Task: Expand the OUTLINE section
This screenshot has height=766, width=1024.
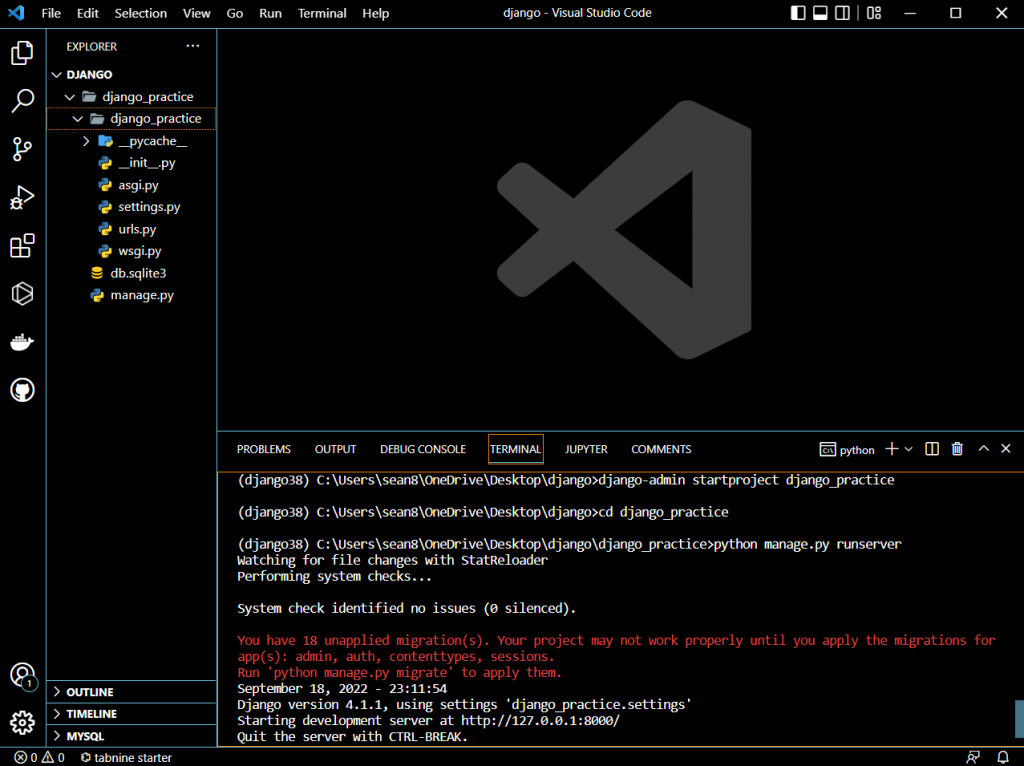Action: click(x=132, y=692)
